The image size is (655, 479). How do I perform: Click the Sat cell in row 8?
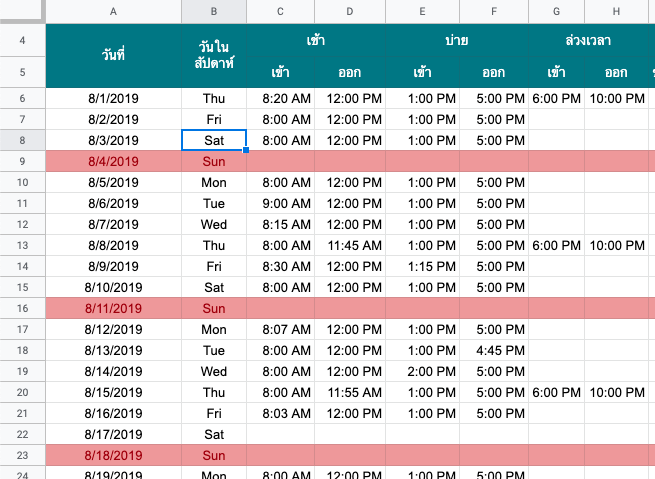(214, 140)
